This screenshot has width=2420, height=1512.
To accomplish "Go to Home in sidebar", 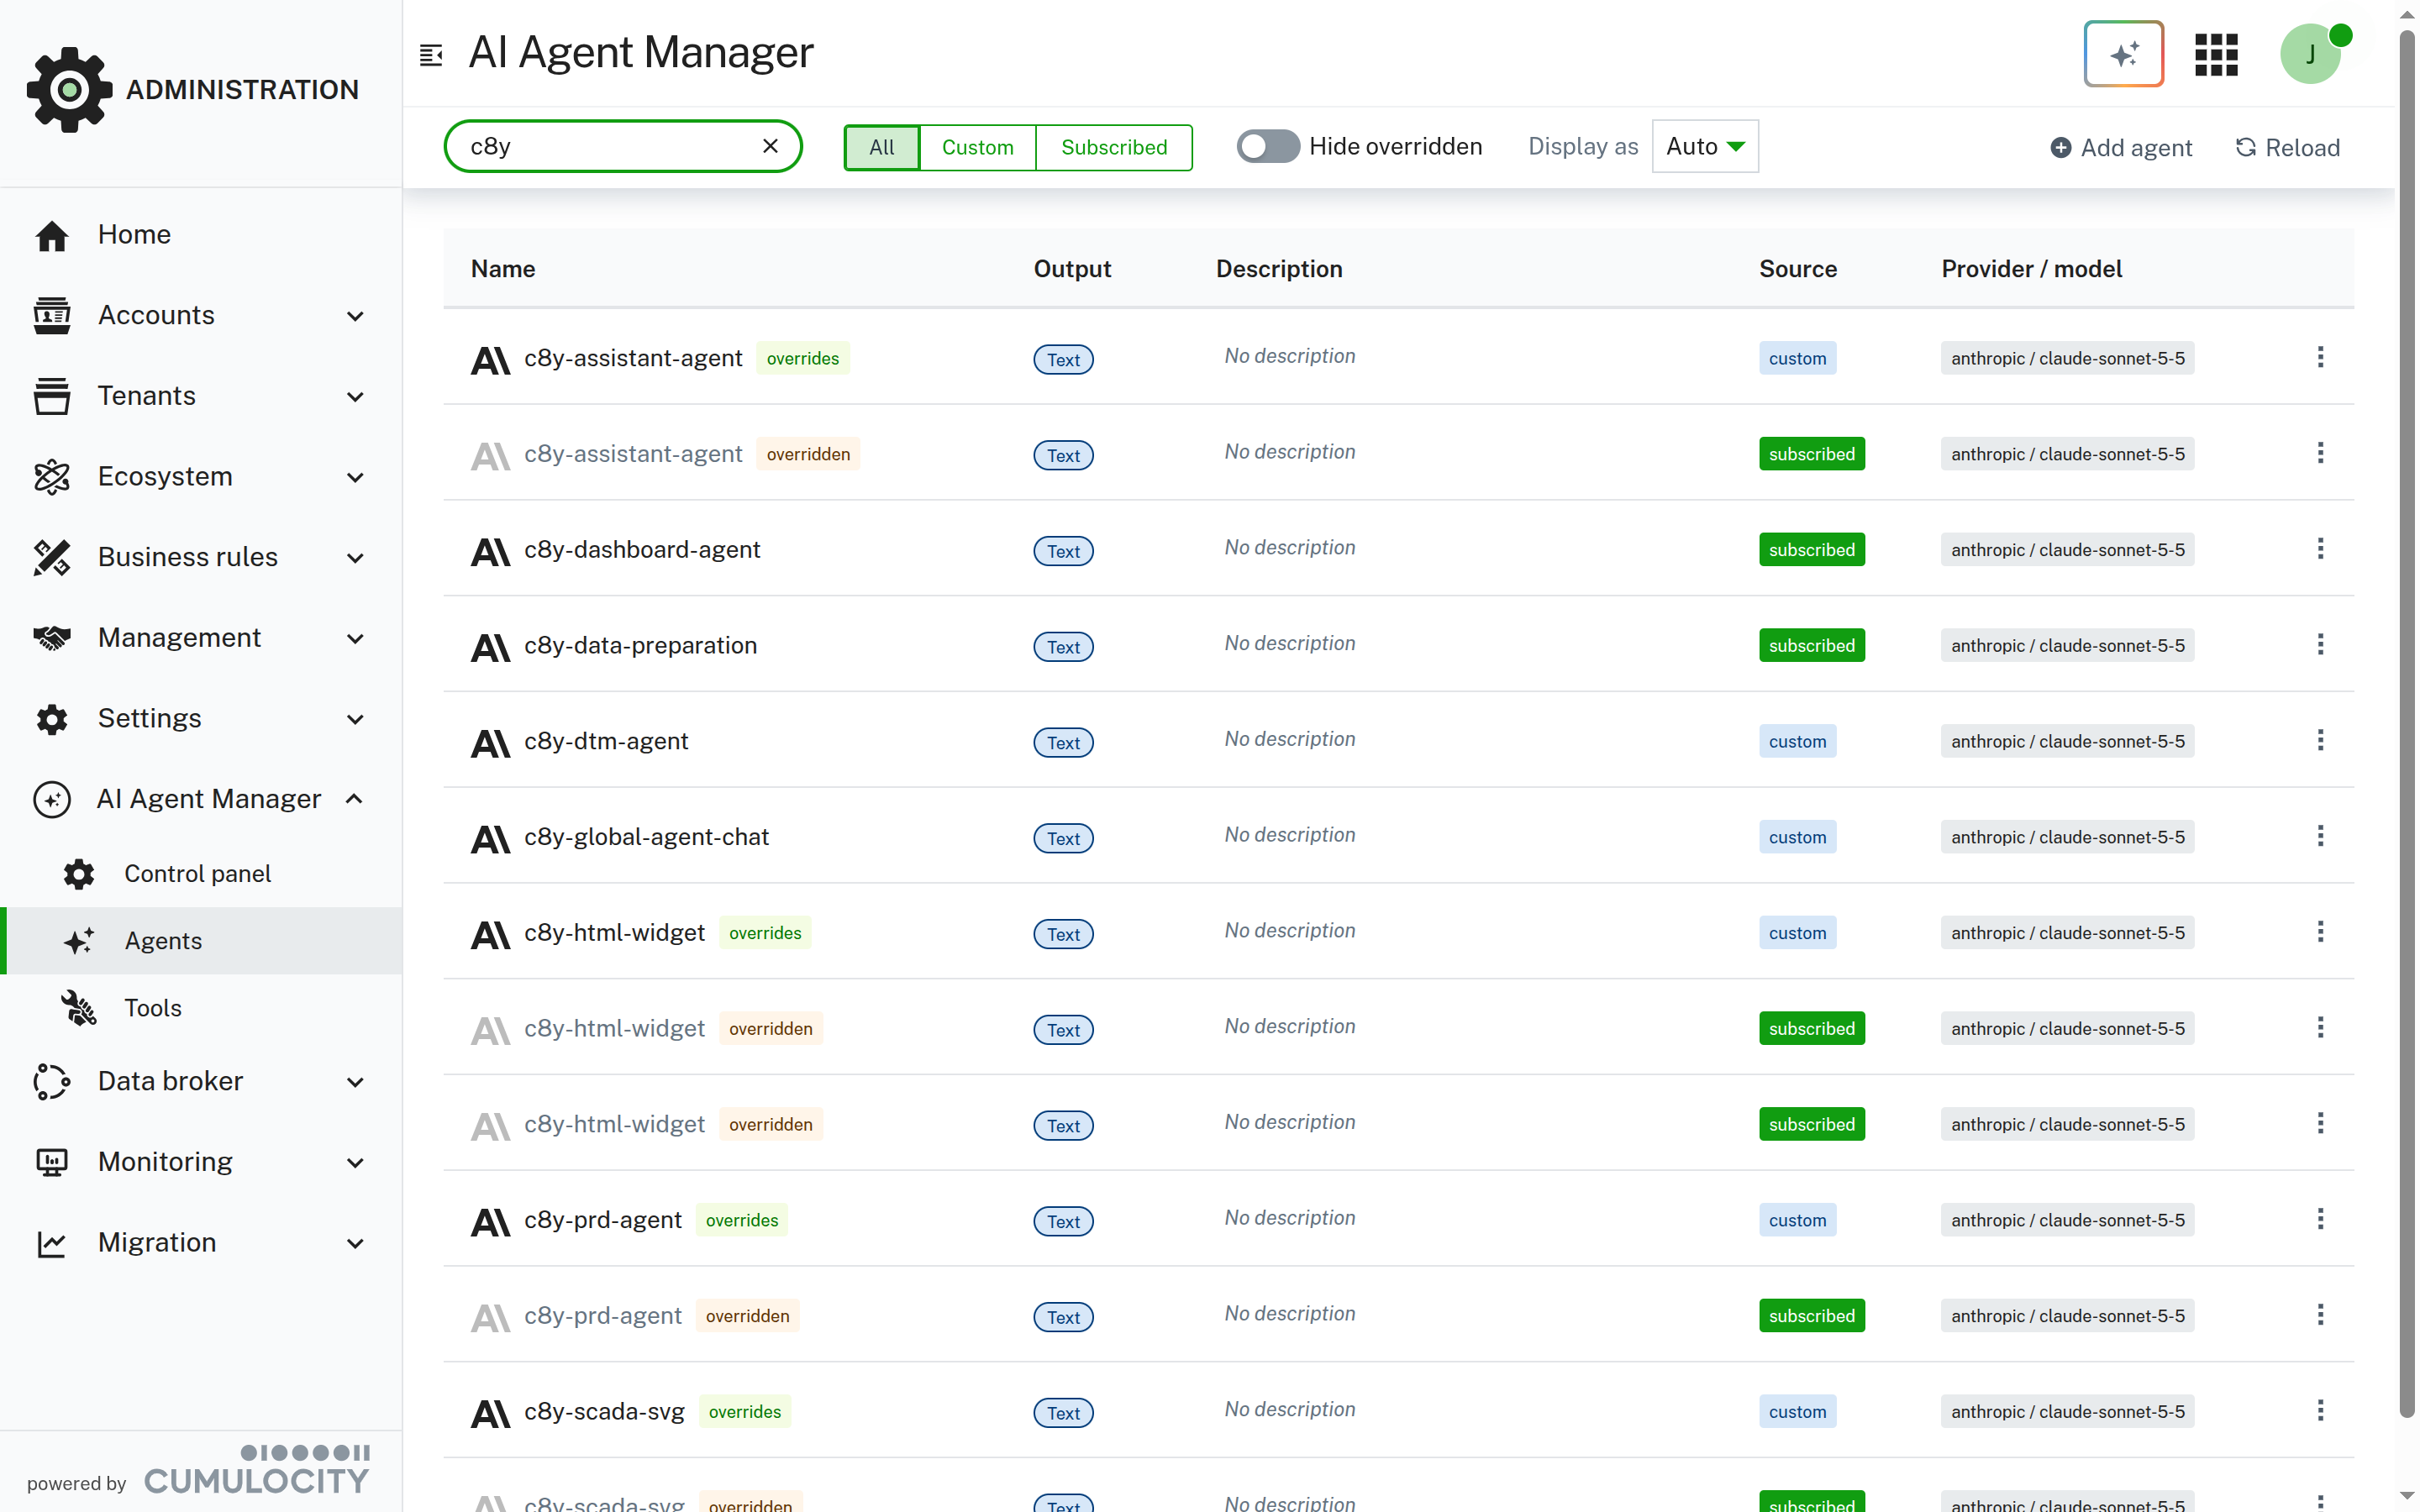I will (201, 235).
